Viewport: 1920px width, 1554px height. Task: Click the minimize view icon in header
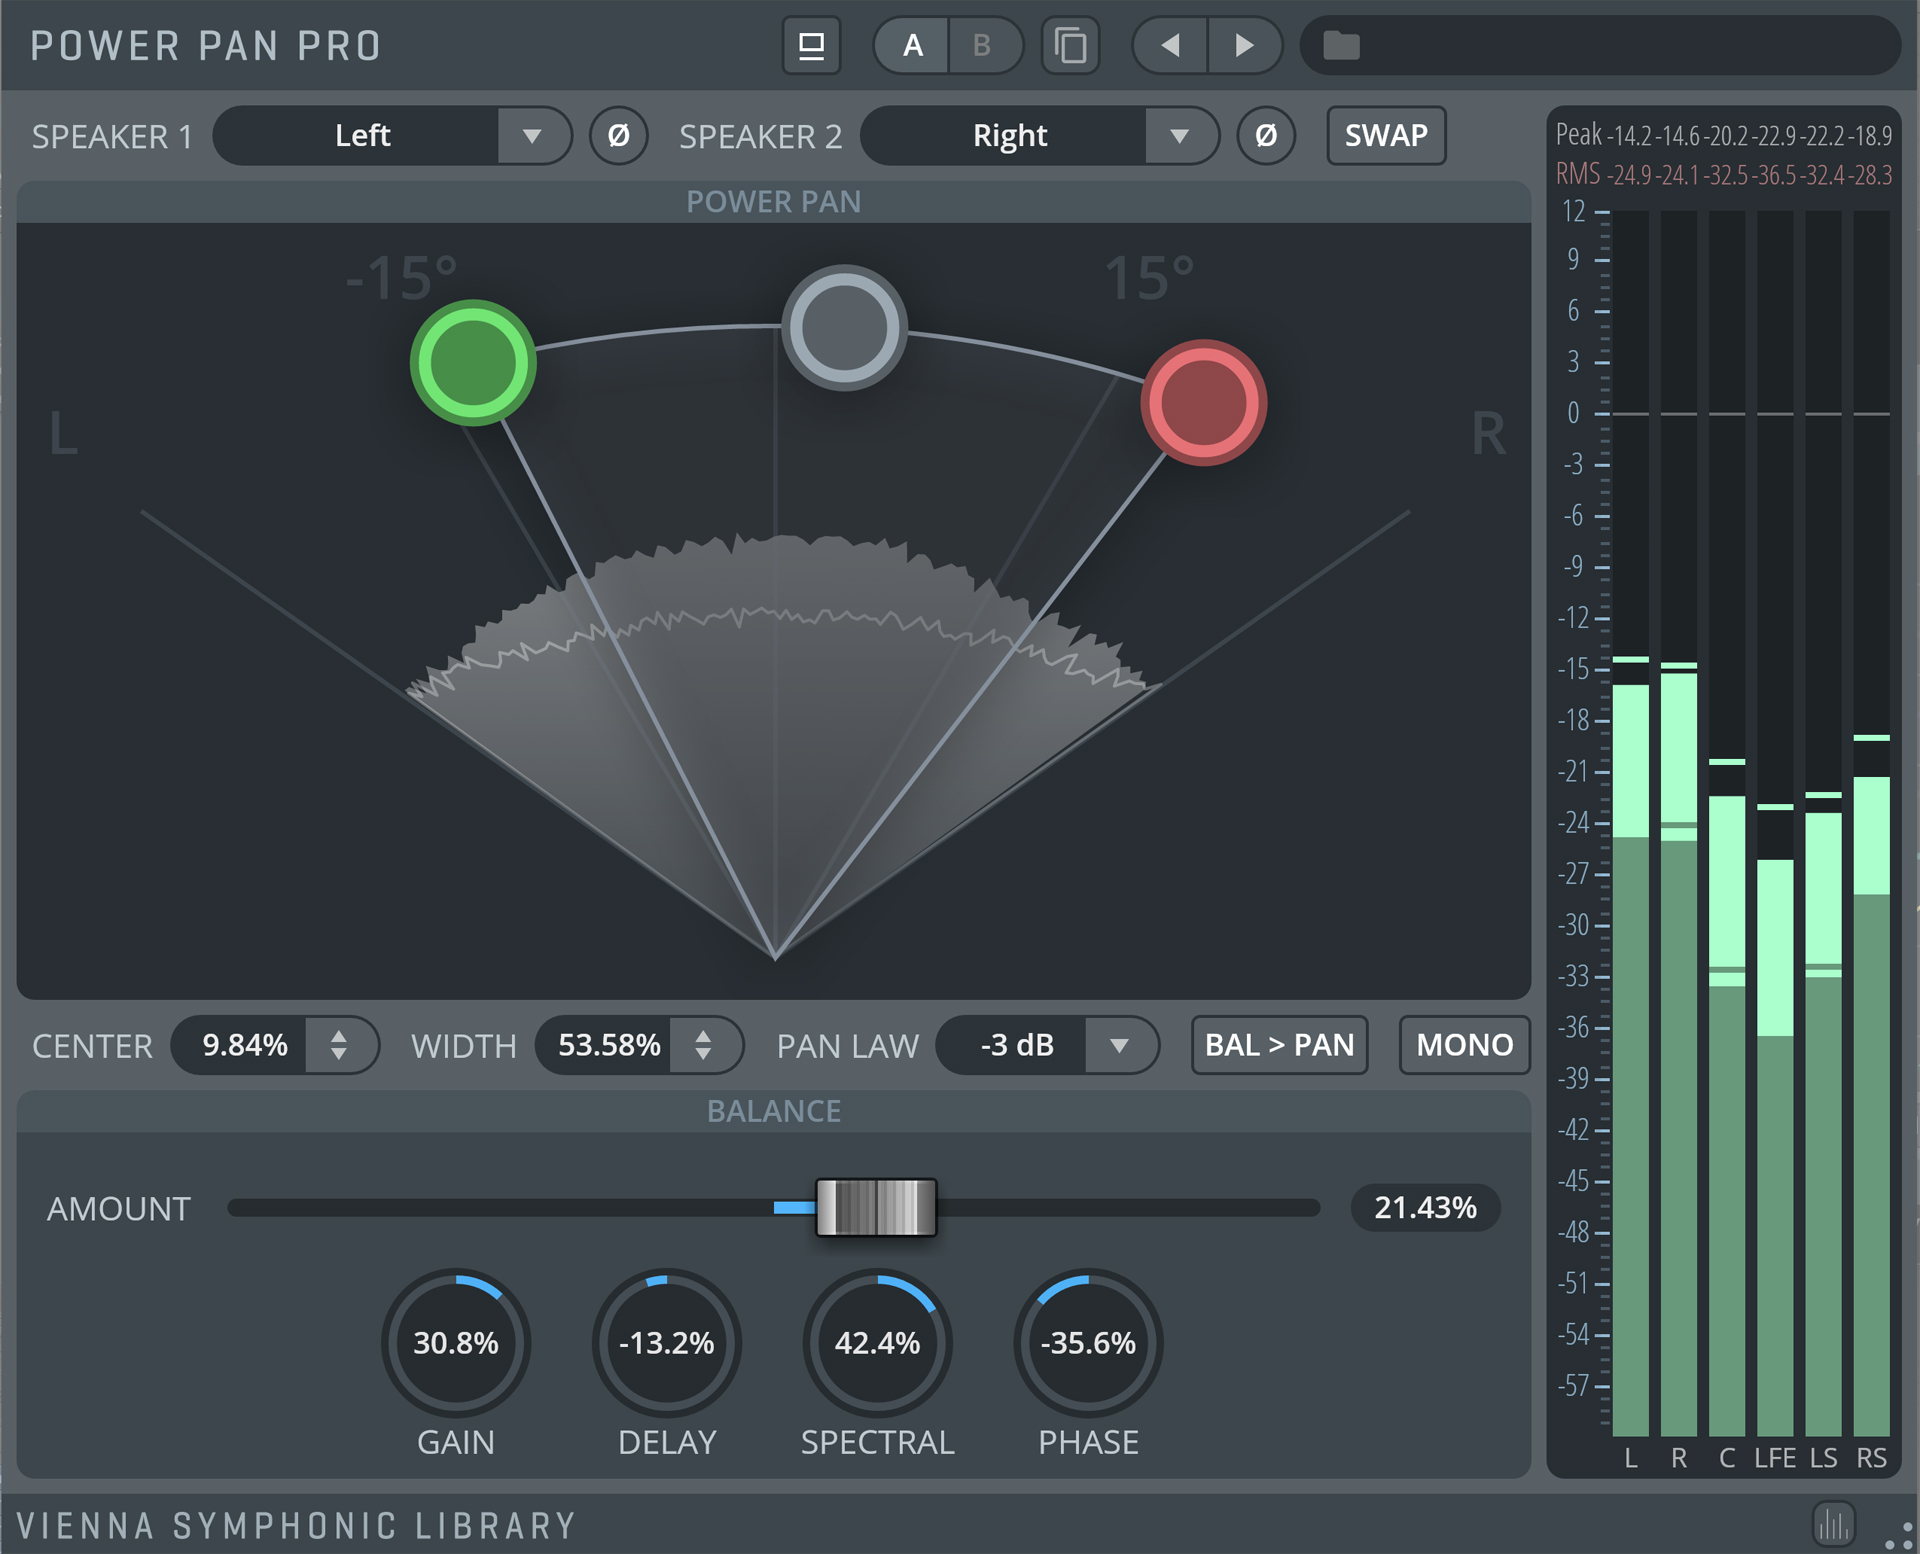[811, 46]
